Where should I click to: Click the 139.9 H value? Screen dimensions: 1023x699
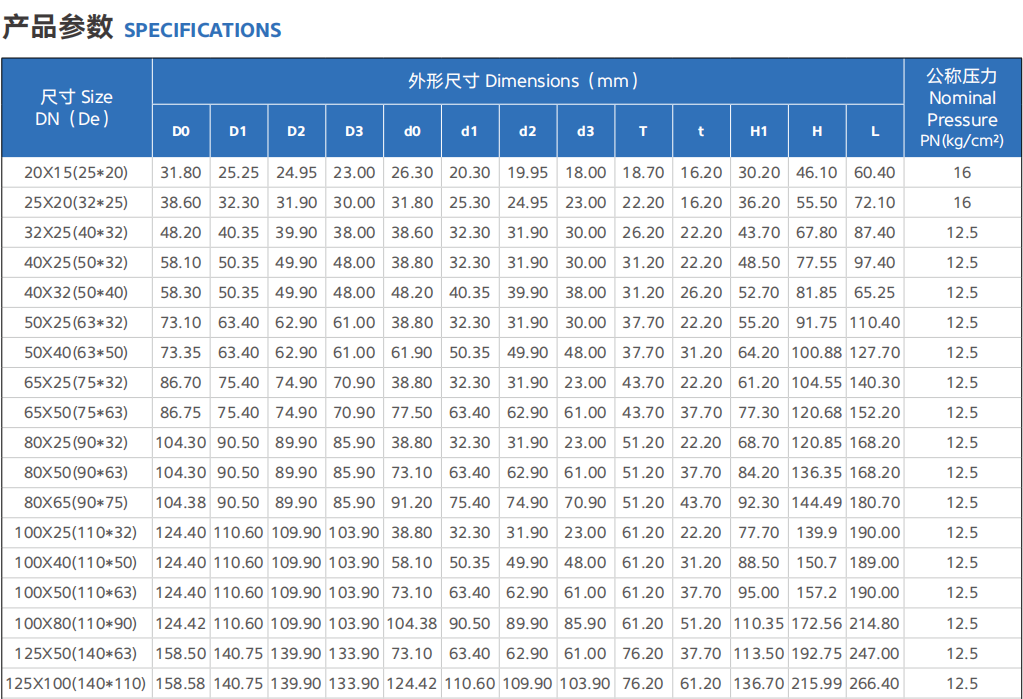click(x=817, y=533)
